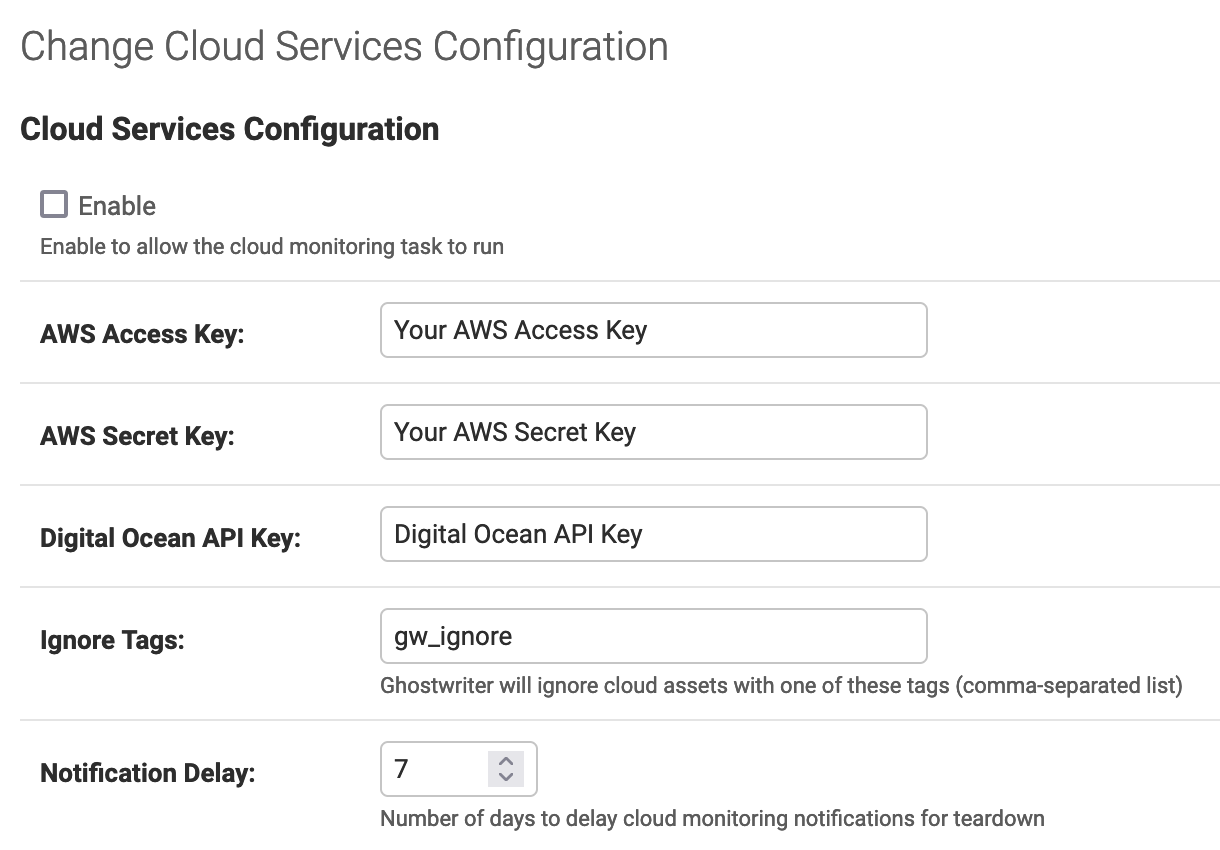Click the 'Change Cloud Services Configuration' page title
This screenshot has height=850, width=1220.
click(x=344, y=47)
